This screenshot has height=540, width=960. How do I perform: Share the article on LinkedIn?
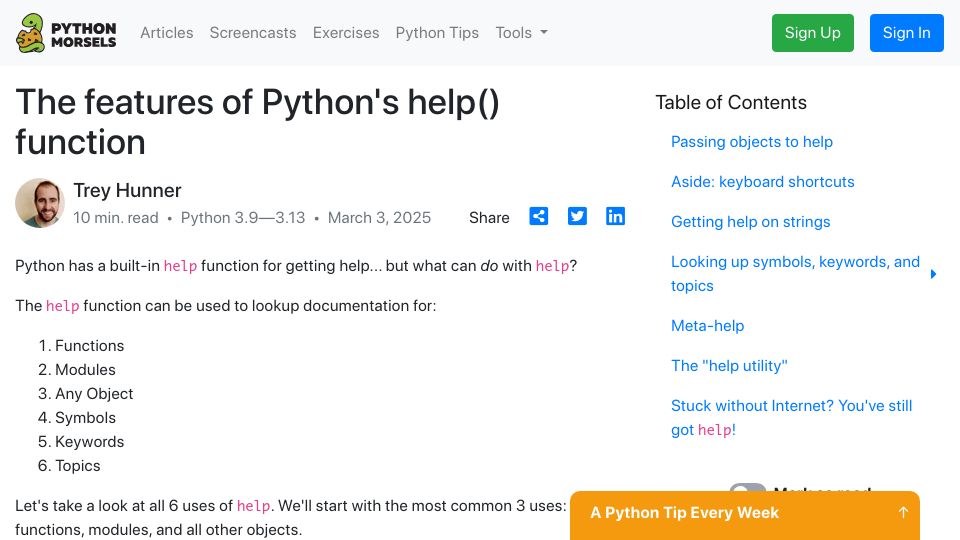pos(615,216)
